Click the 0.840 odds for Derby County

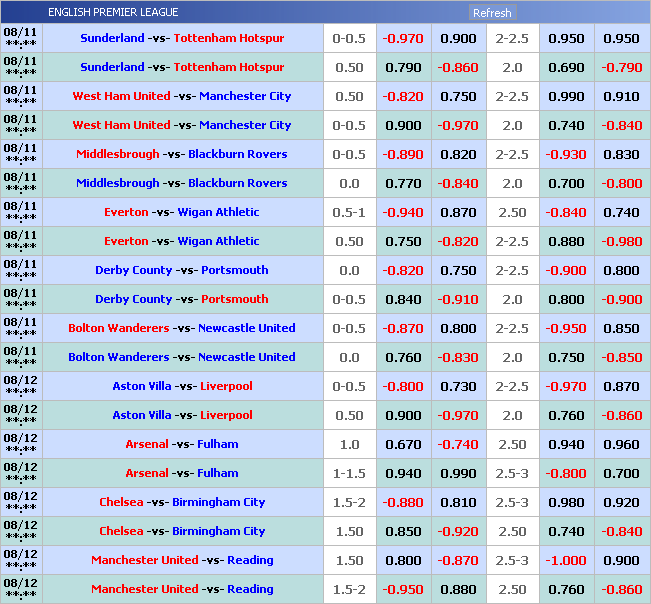point(403,299)
